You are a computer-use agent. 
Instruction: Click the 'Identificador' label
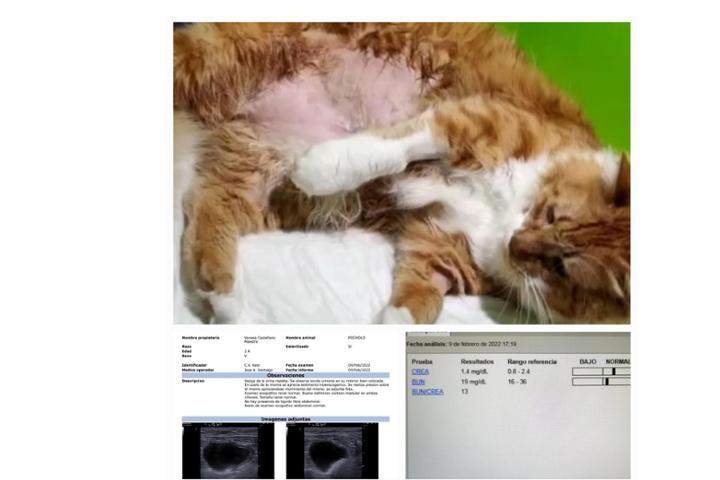coord(194,366)
